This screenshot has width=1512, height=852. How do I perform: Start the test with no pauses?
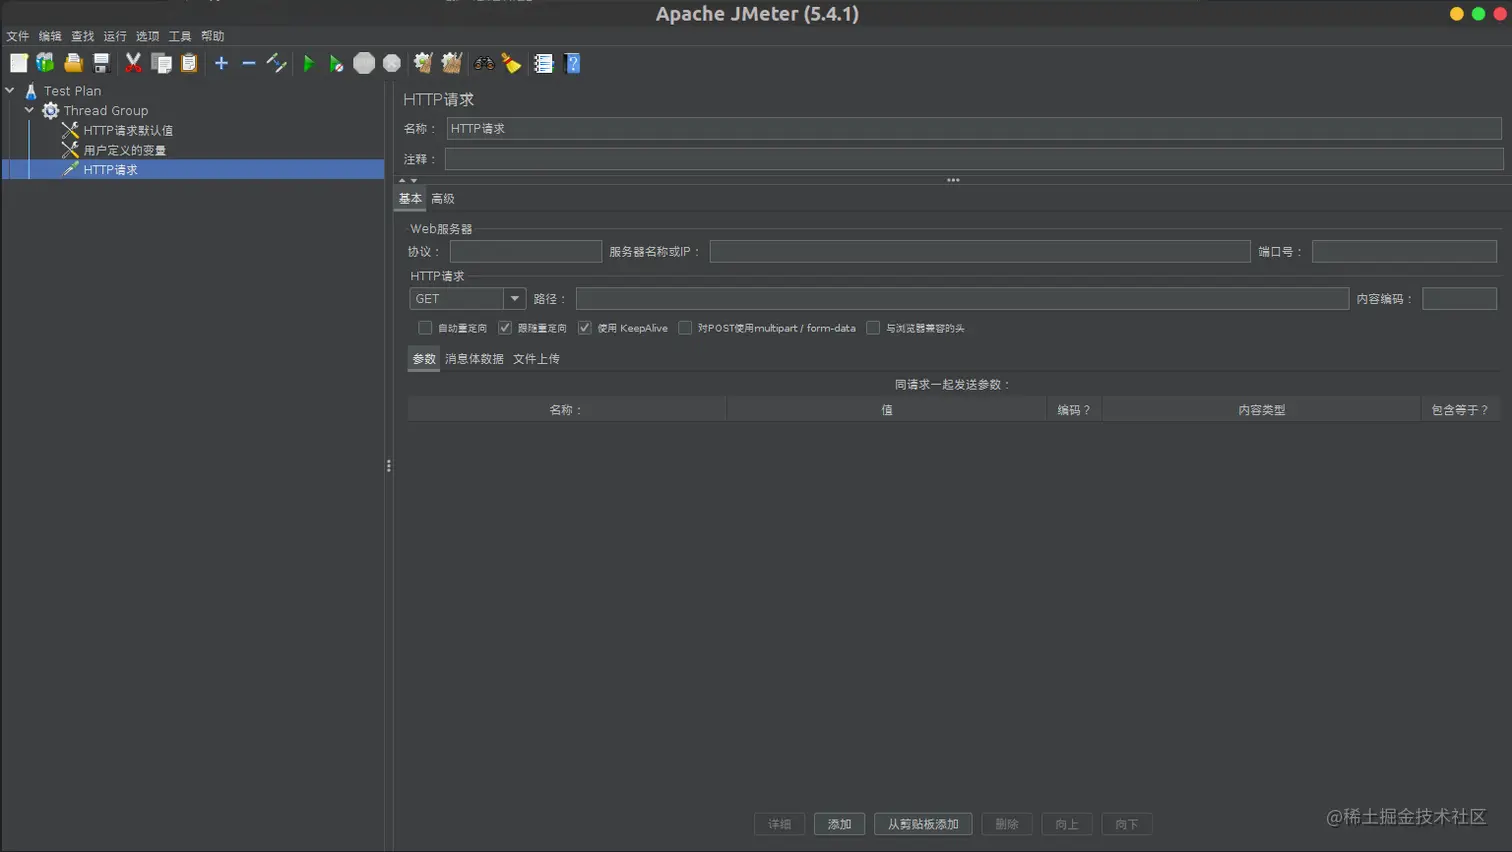pyautogui.click(x=336, y=63)
